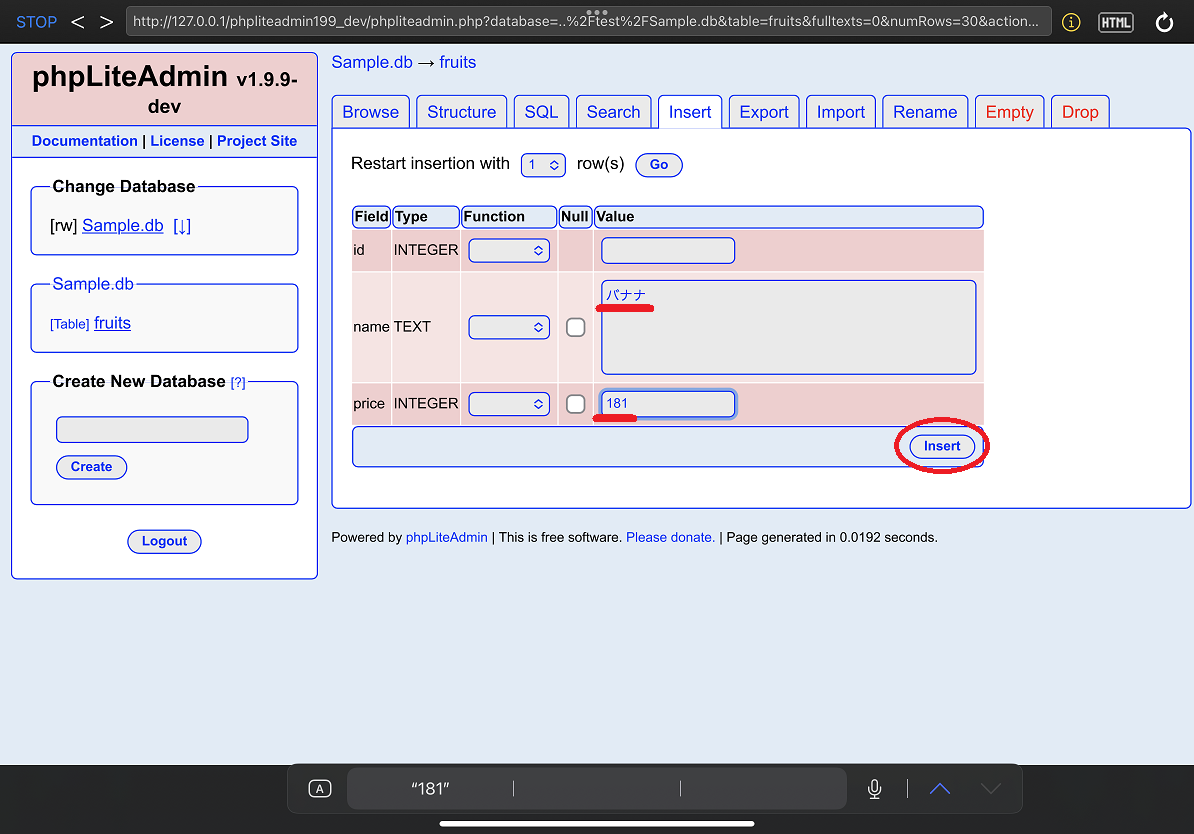Screen dimensions: 1194x834
Task: Click Sample.db in the breadcrumb
Action: pos(372,62)
